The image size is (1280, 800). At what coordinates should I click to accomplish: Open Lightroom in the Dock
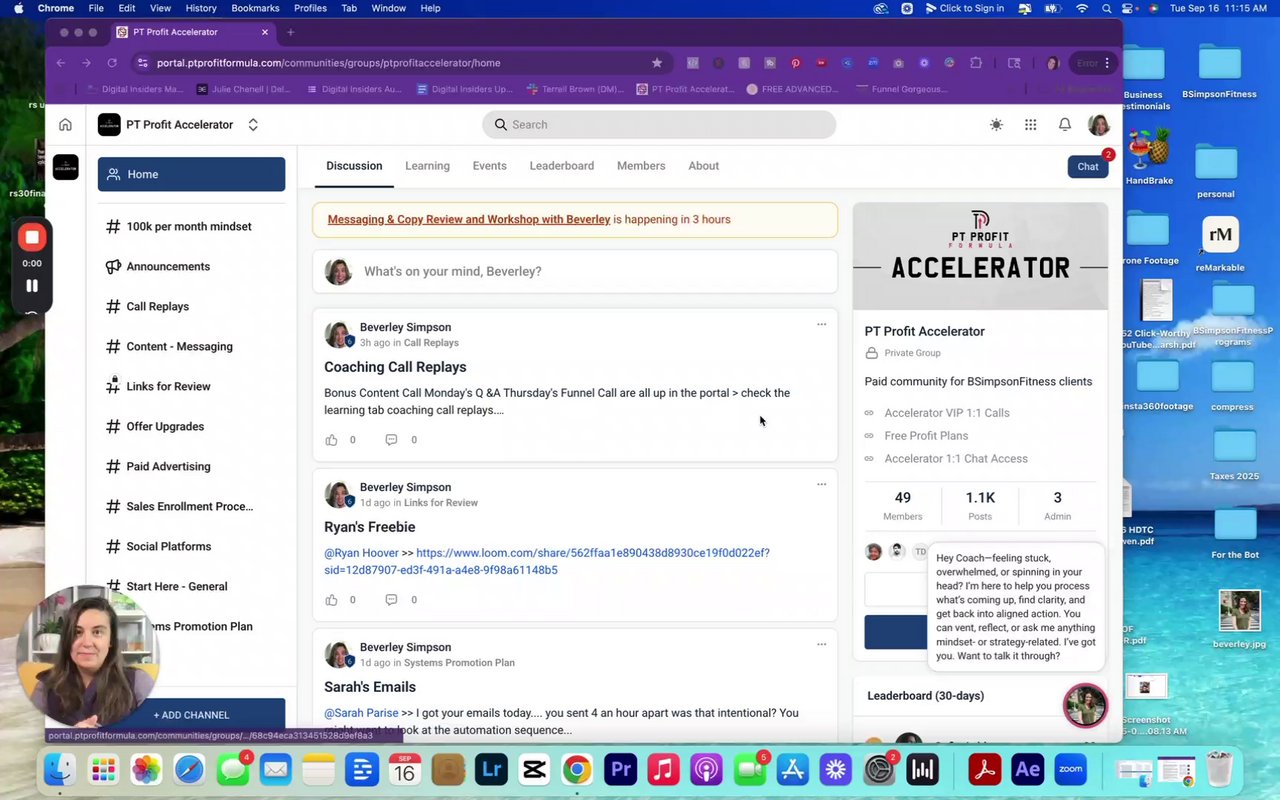(x=490, y=769)
